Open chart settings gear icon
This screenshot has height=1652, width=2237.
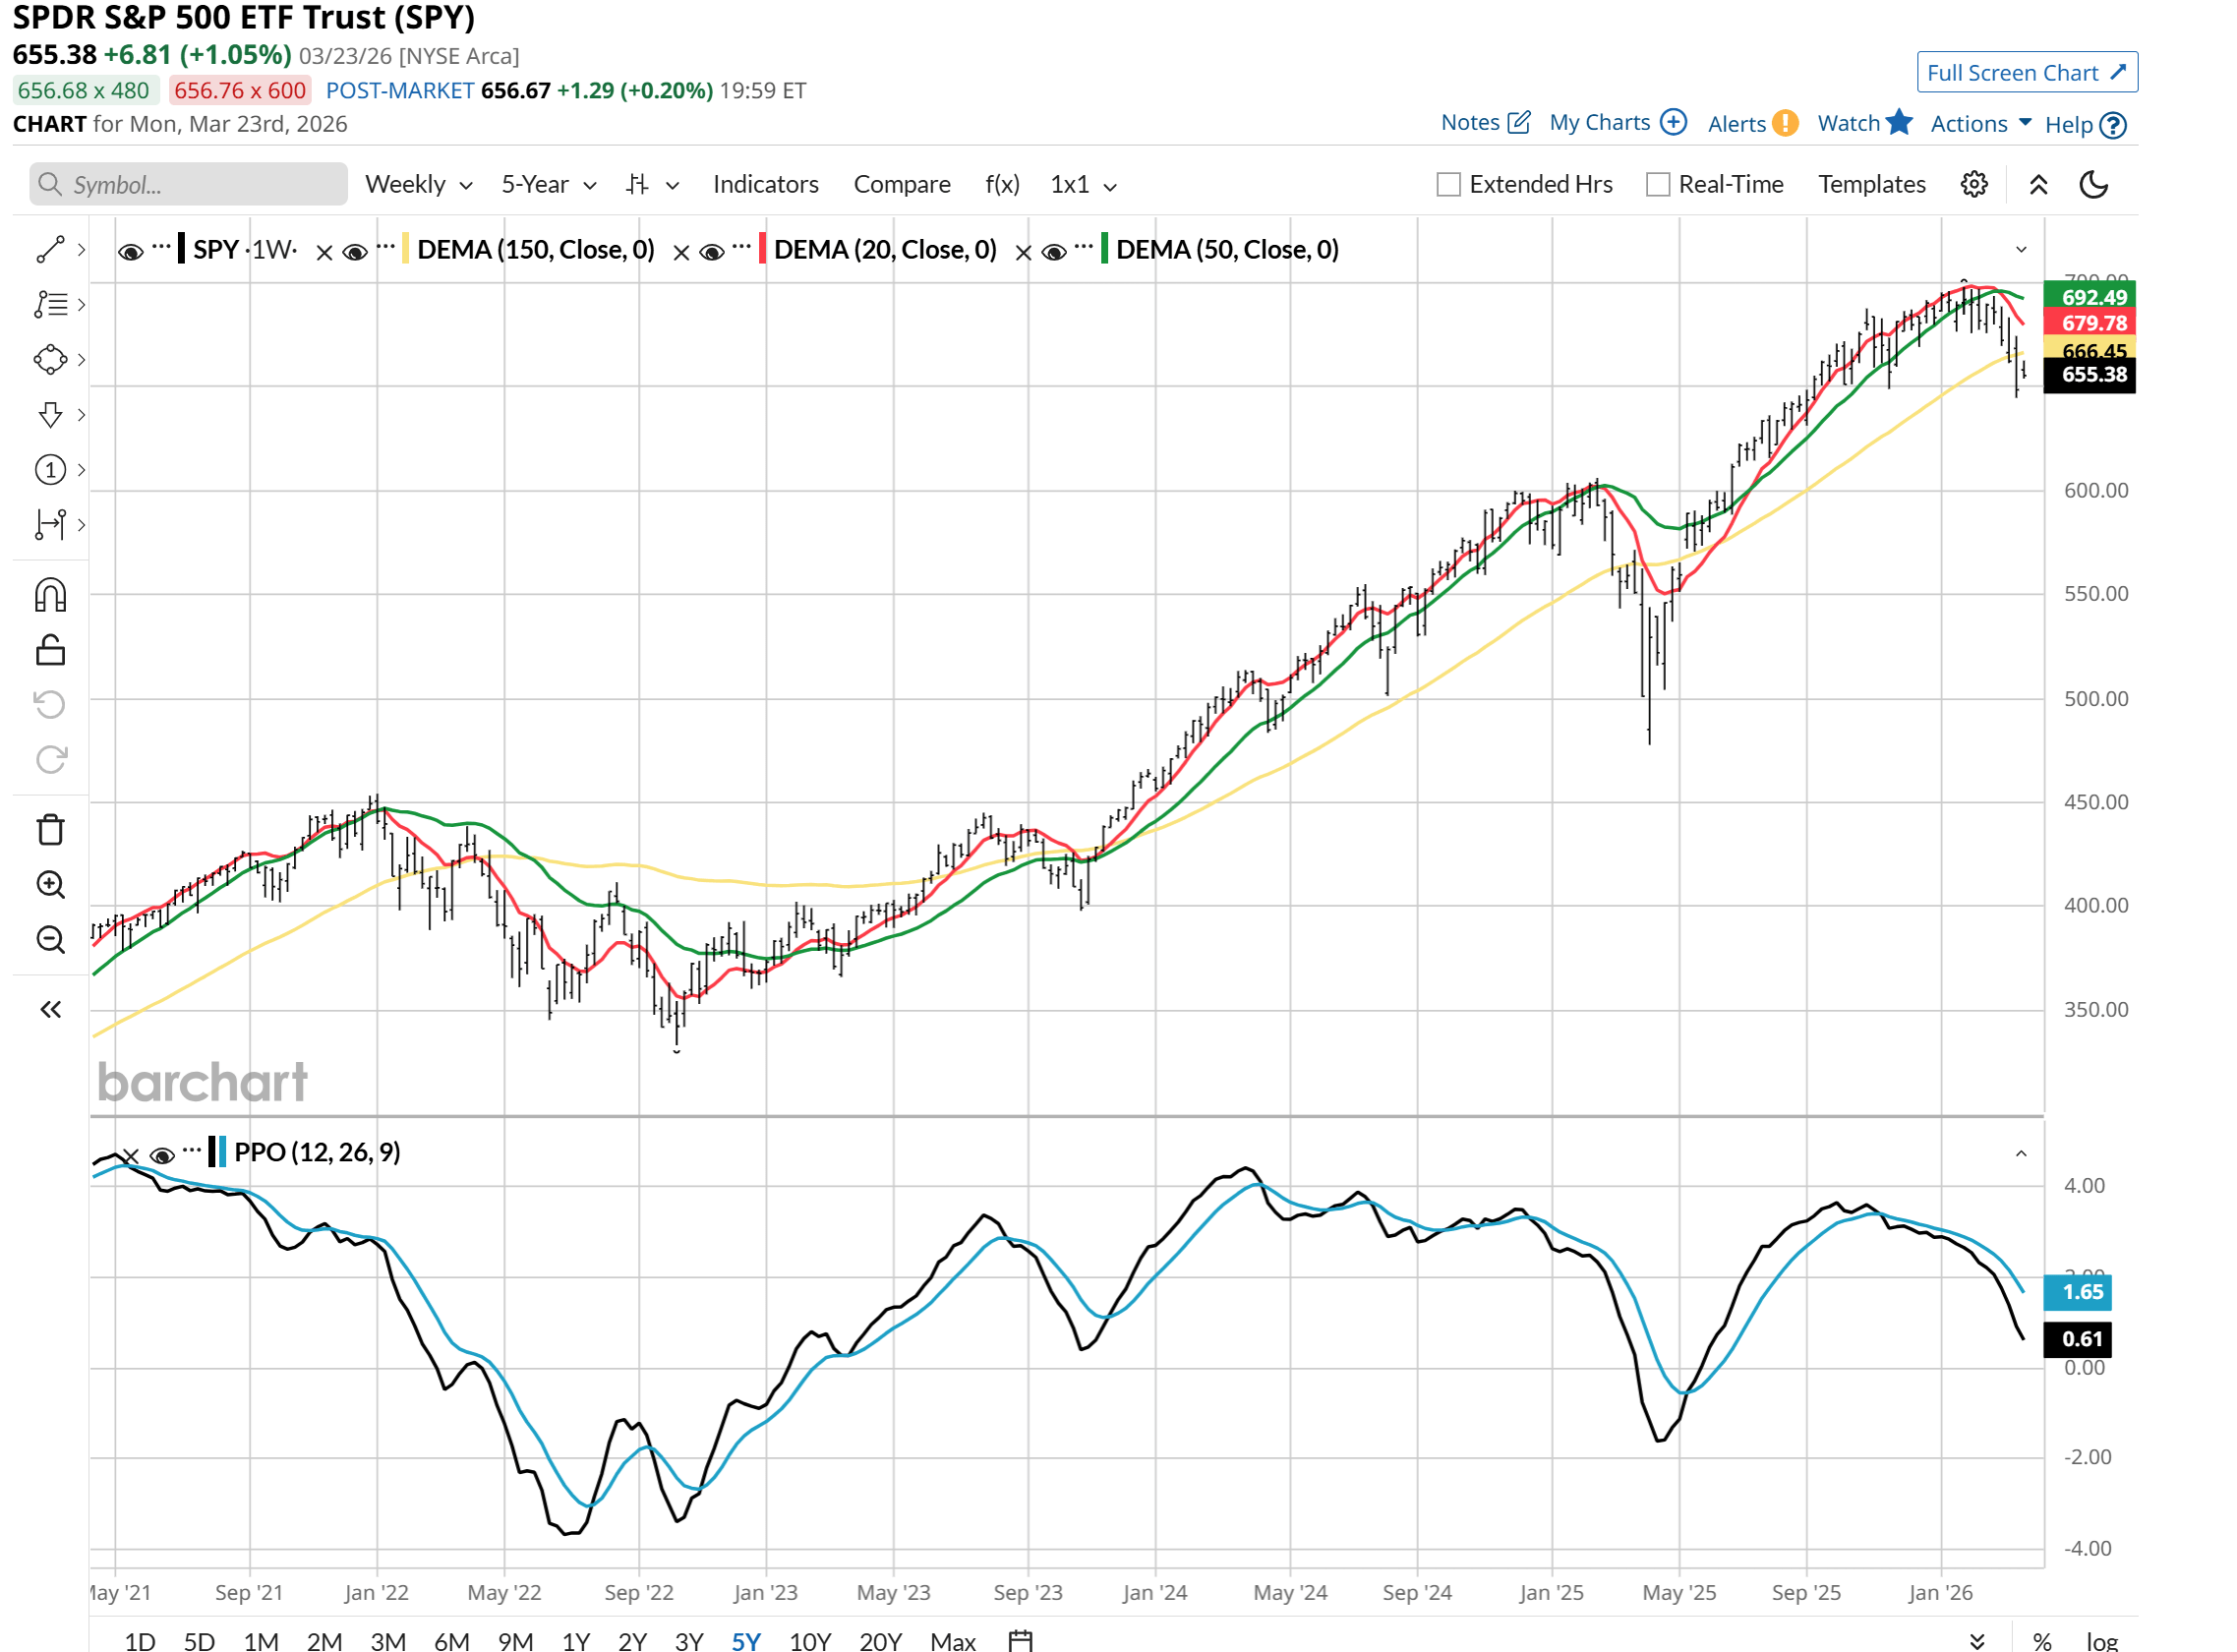pos(1974,184)
